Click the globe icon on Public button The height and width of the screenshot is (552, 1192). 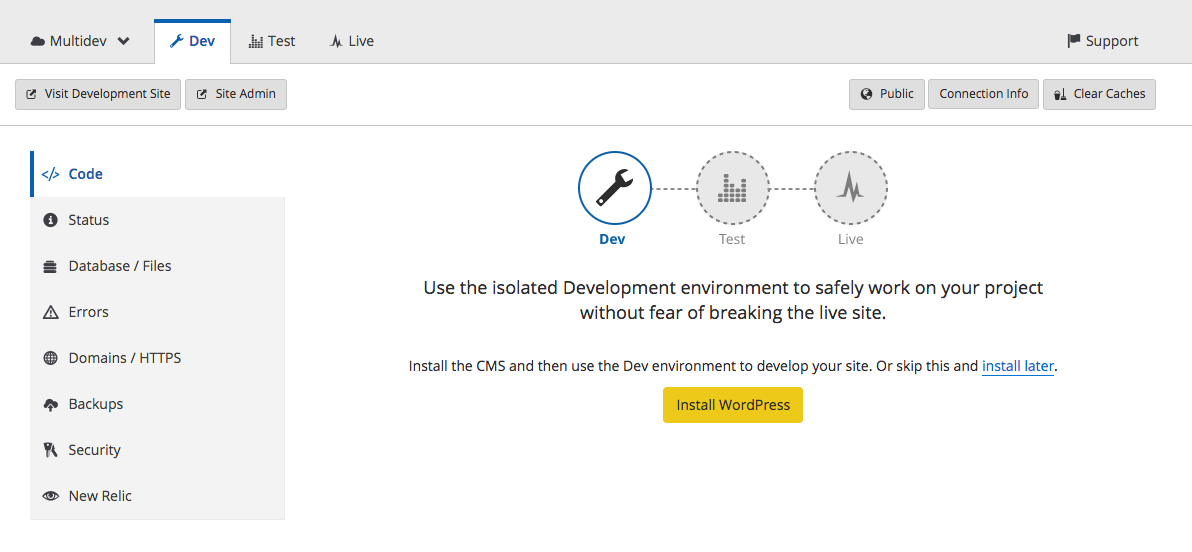(x=866, y=94)
